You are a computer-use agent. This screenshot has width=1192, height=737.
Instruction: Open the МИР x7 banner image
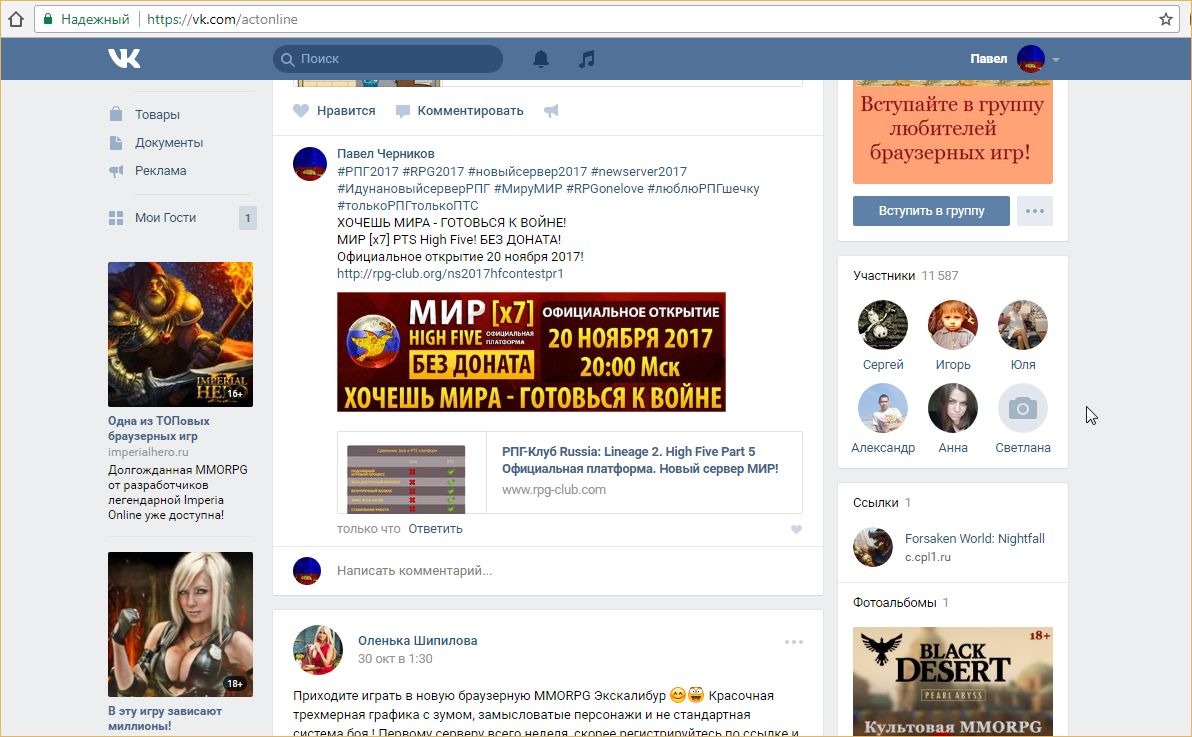(531, 351)
